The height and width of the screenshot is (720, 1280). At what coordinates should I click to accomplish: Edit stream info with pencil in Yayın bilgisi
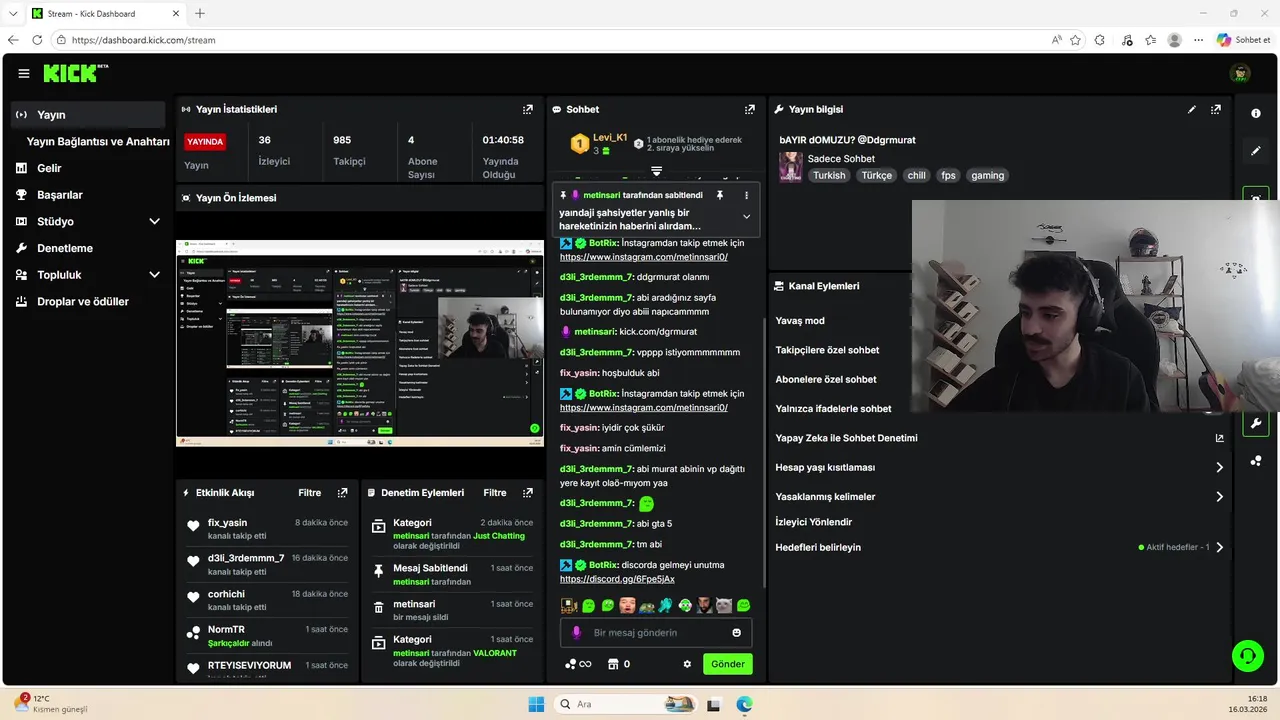coord(1192,109)
